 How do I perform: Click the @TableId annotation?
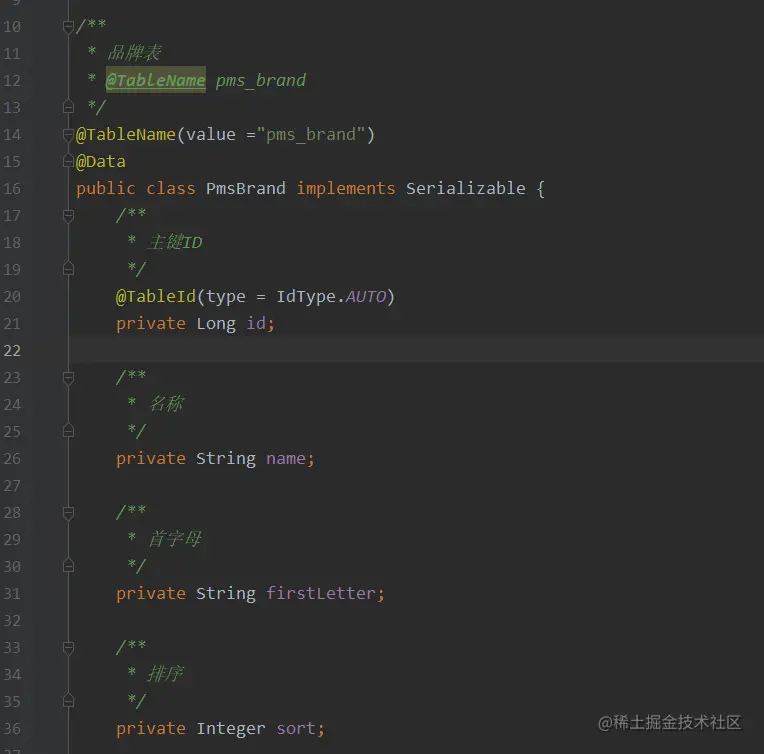[156, 296]
